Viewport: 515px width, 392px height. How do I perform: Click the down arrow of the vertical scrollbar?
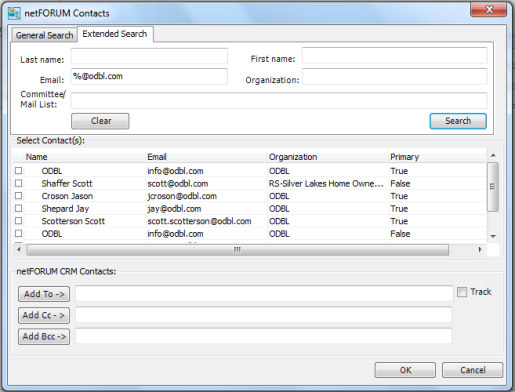click(x=493, y=236)
